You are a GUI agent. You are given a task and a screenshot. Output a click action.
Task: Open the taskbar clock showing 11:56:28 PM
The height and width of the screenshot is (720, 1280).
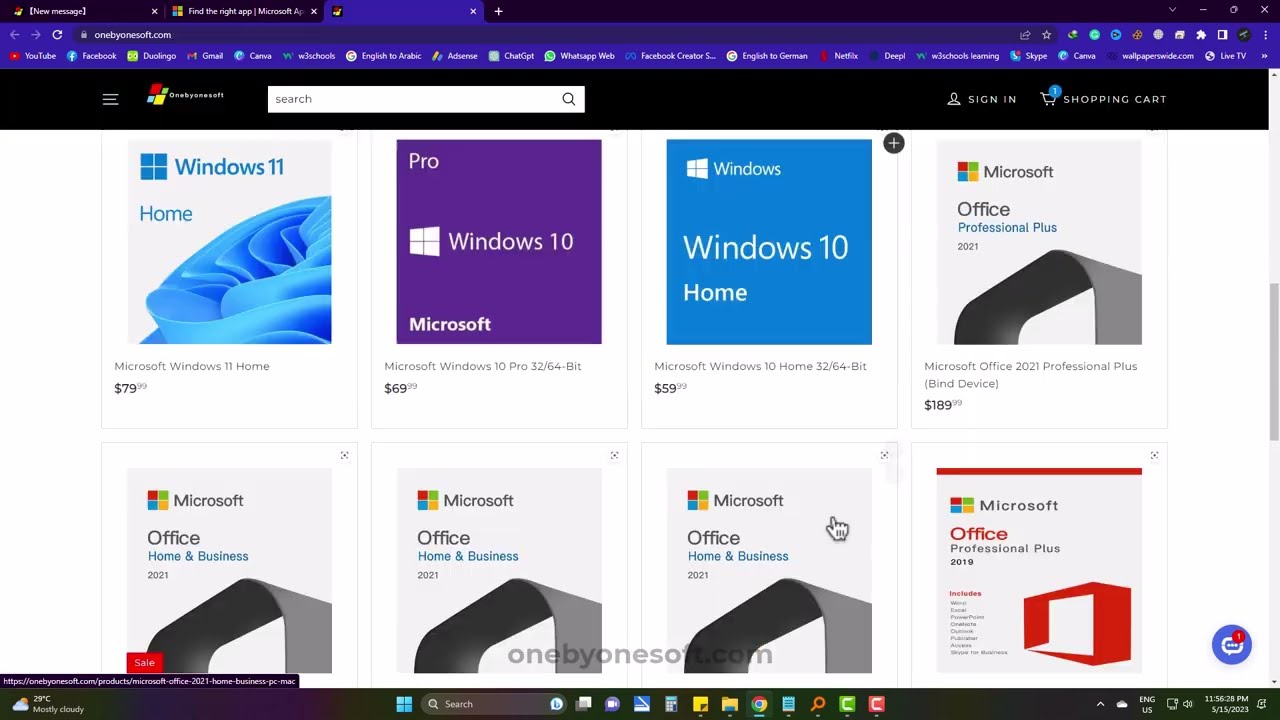click(1226, 704)
